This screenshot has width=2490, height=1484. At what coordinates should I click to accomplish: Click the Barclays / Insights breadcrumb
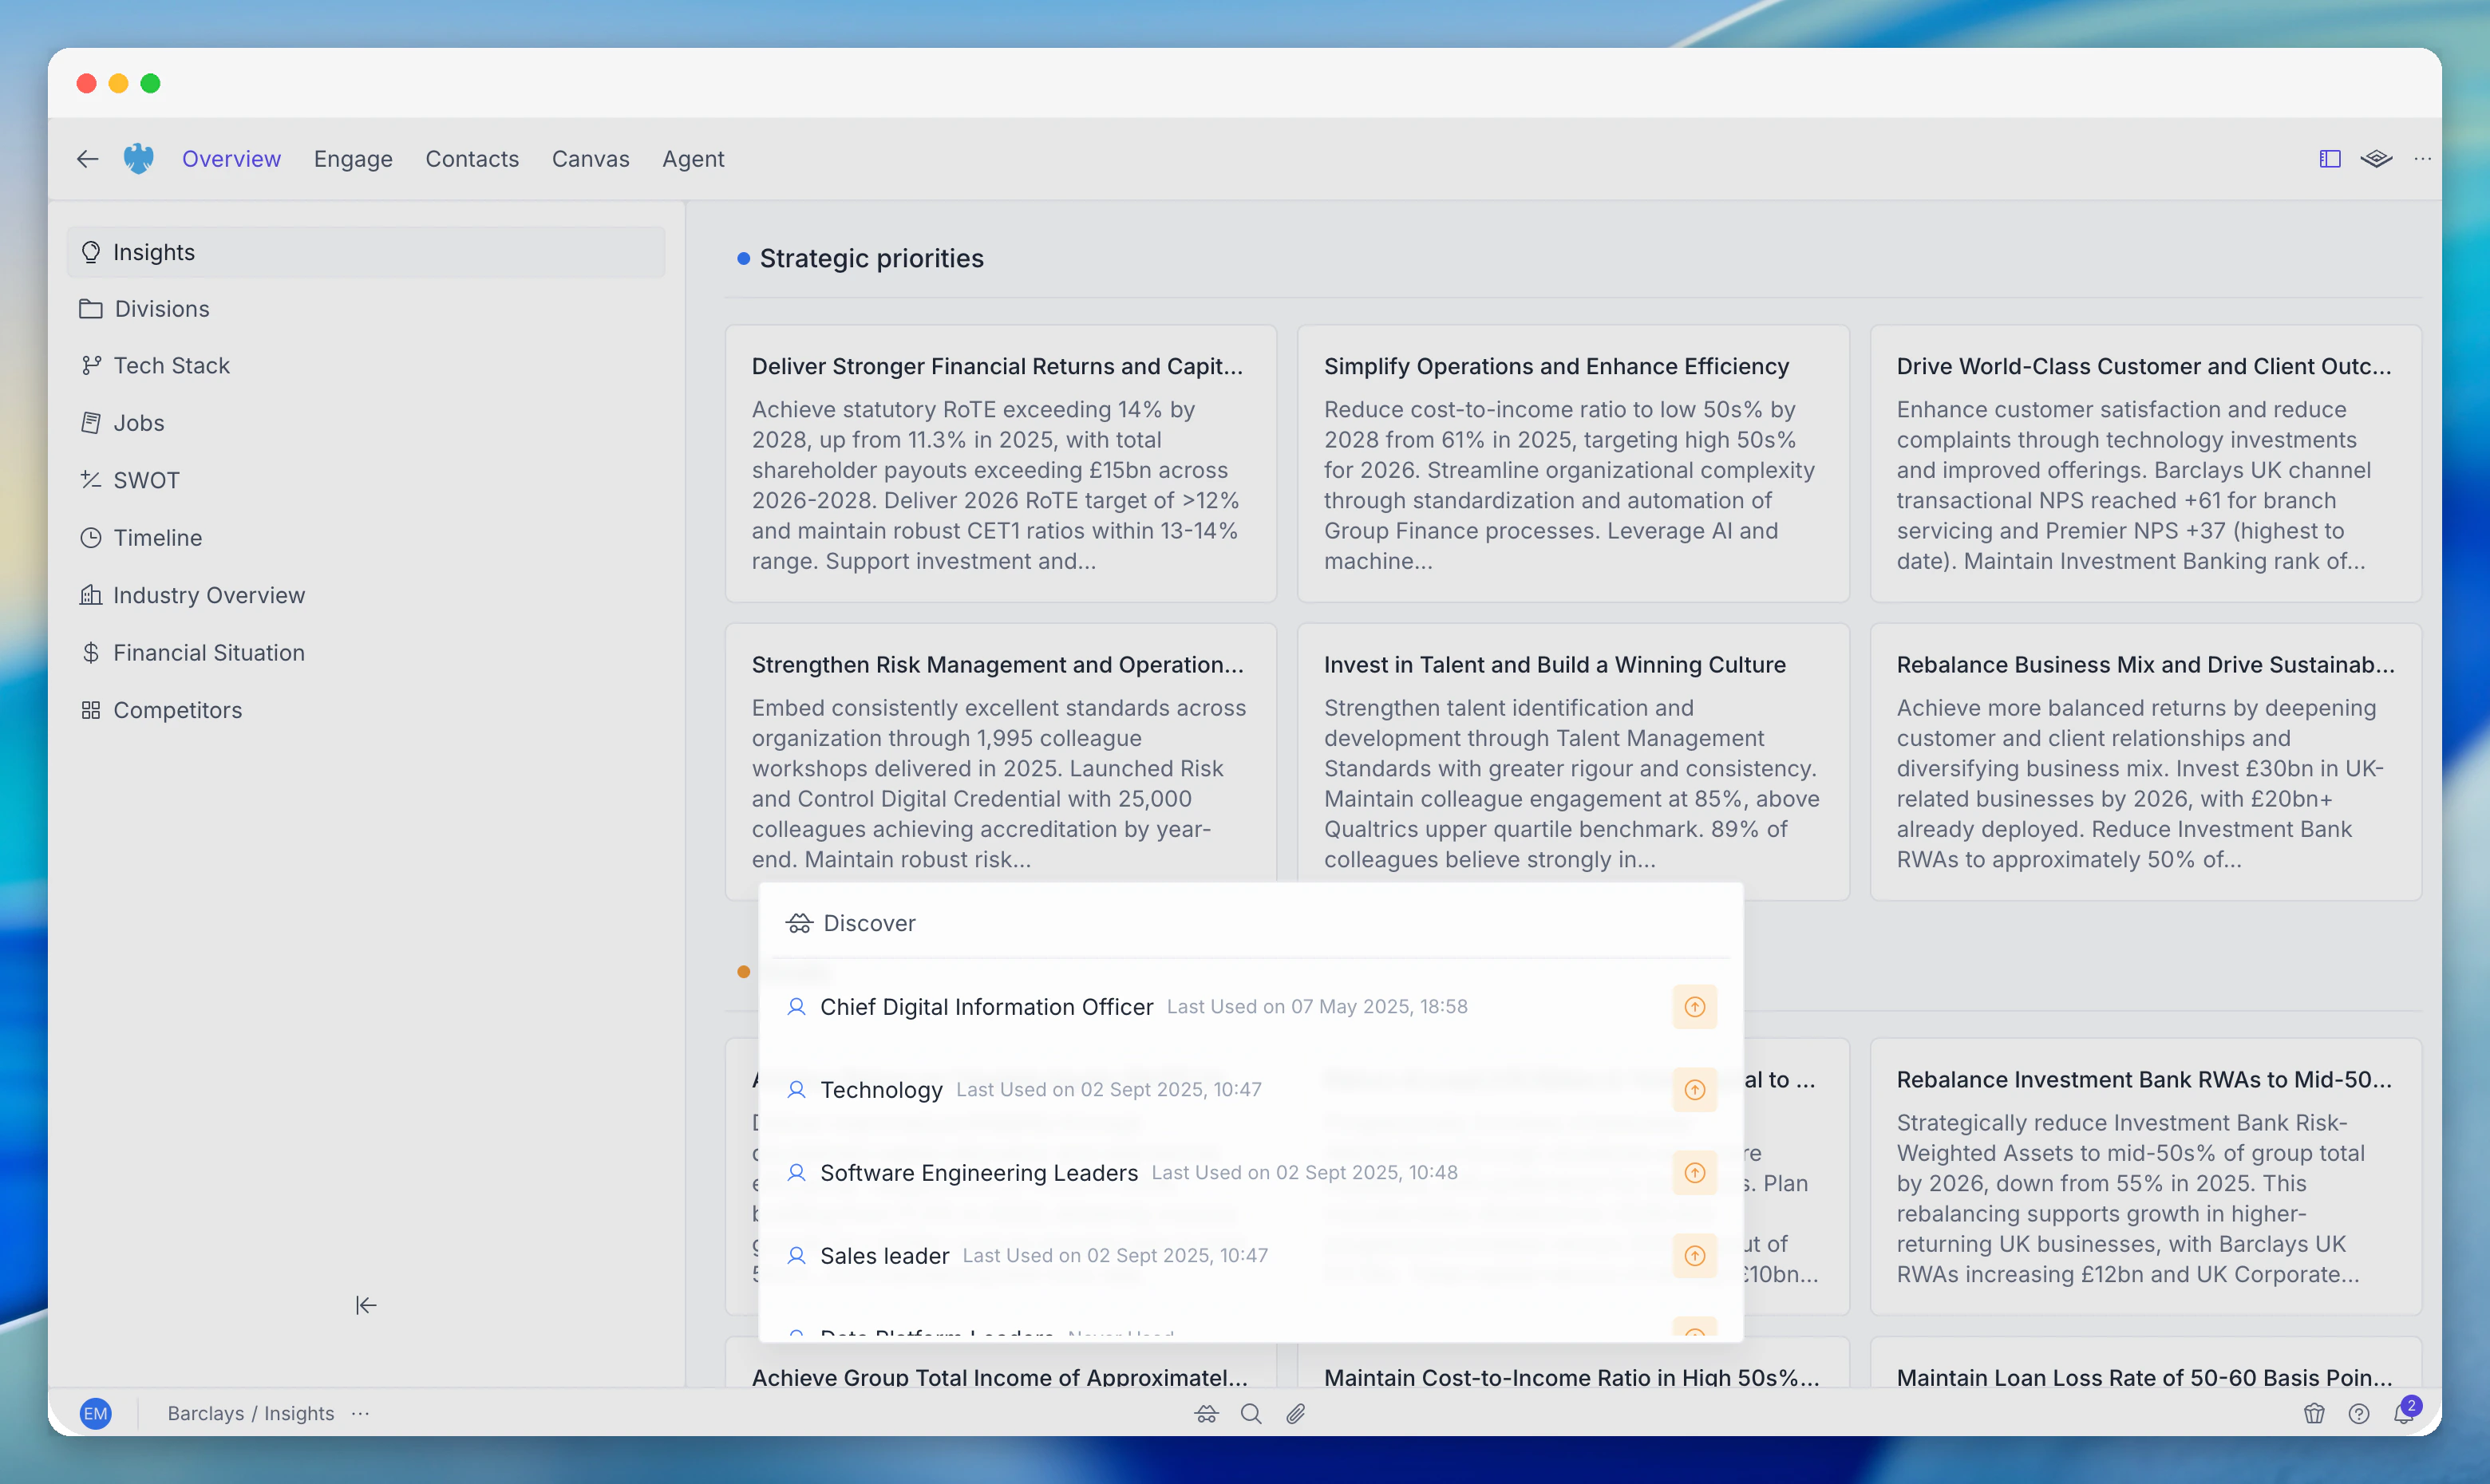pos(251,1413)
